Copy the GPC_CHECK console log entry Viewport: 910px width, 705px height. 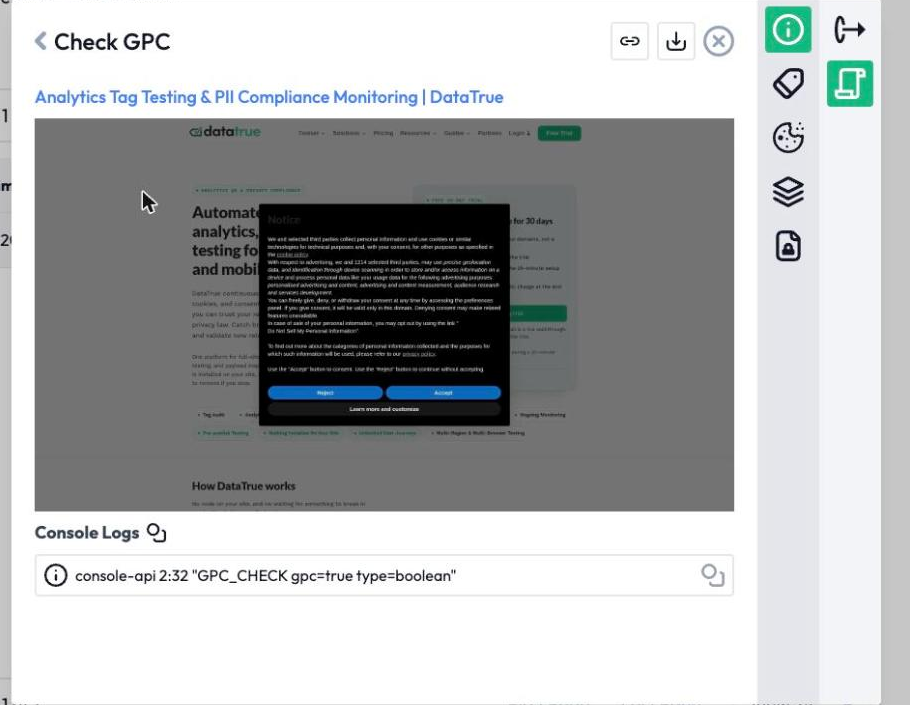pos(713,576)
